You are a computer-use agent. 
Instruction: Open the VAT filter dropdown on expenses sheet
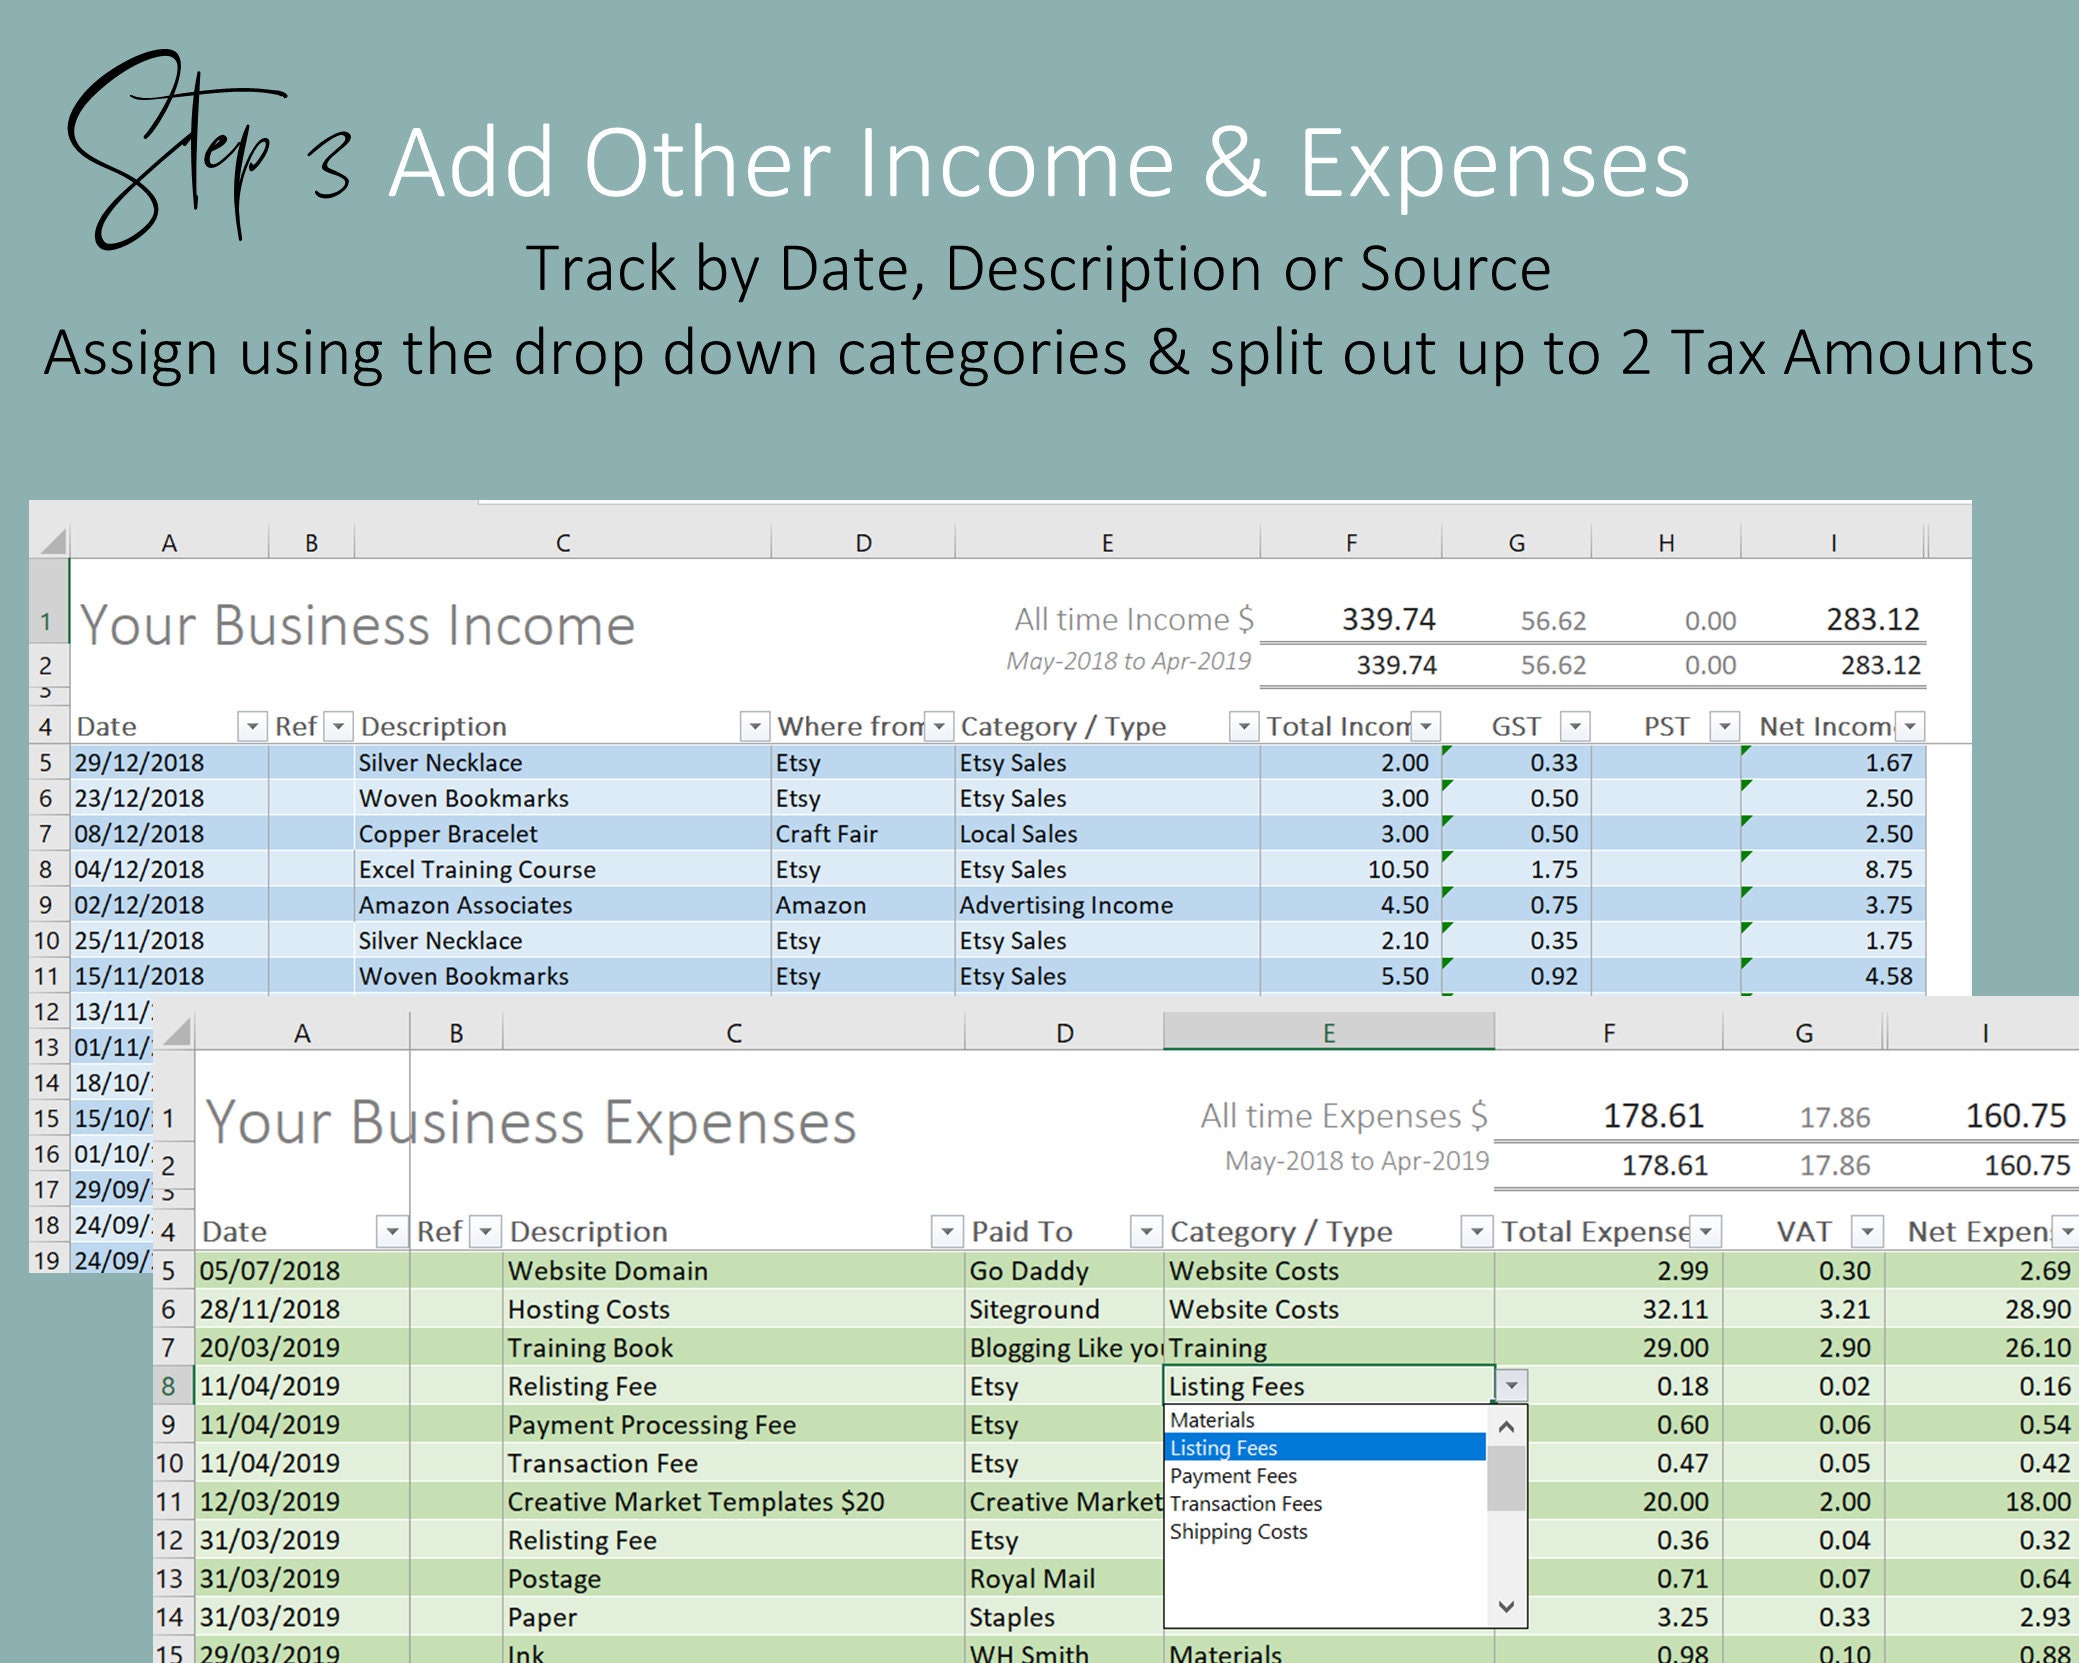point(1866,1231)
